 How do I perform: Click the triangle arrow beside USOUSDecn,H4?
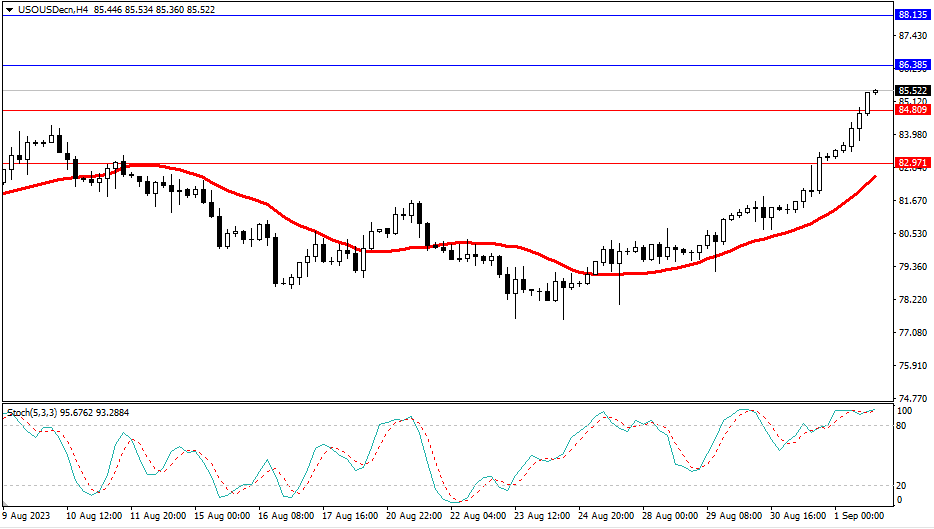tap(9, 9)
